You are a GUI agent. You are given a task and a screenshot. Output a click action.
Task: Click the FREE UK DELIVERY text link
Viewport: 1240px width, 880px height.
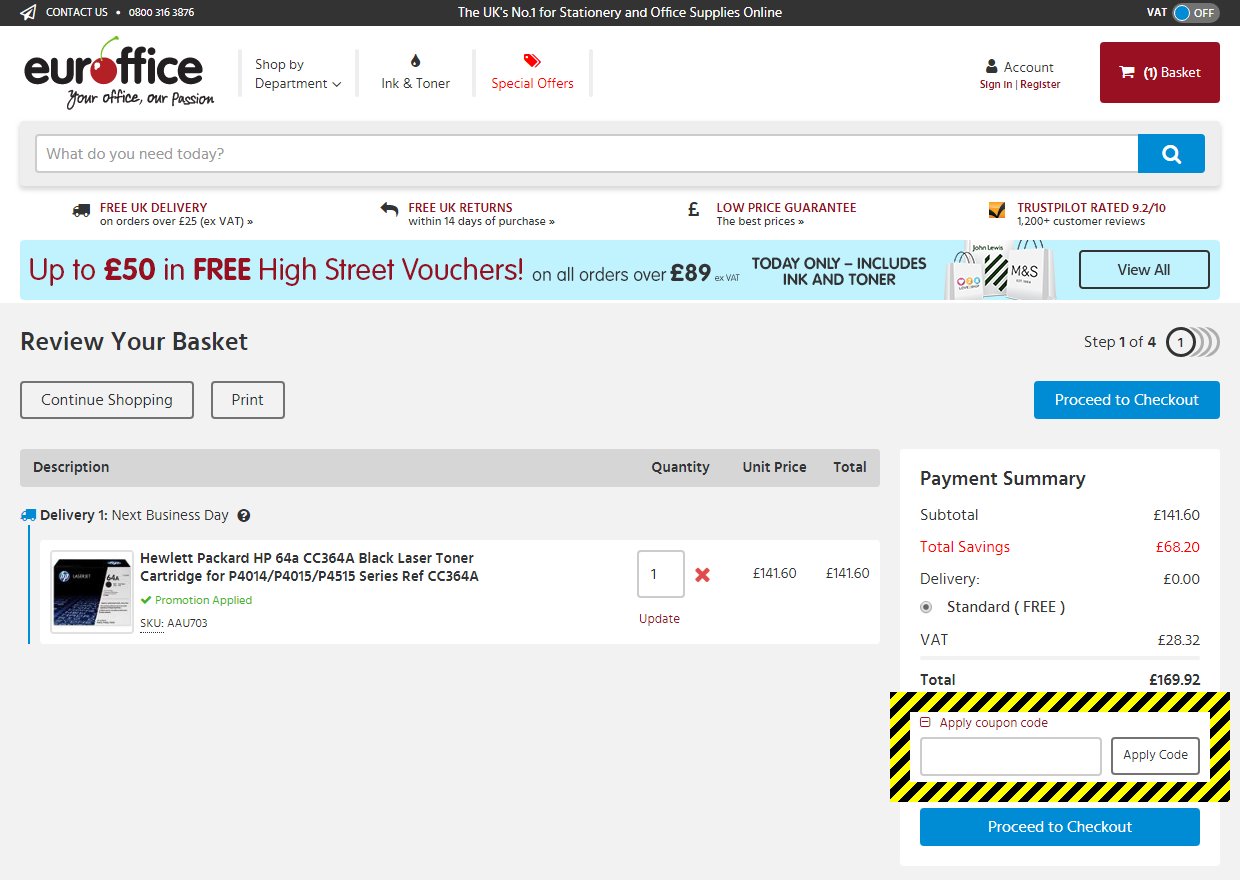click(x=154, y=208)
